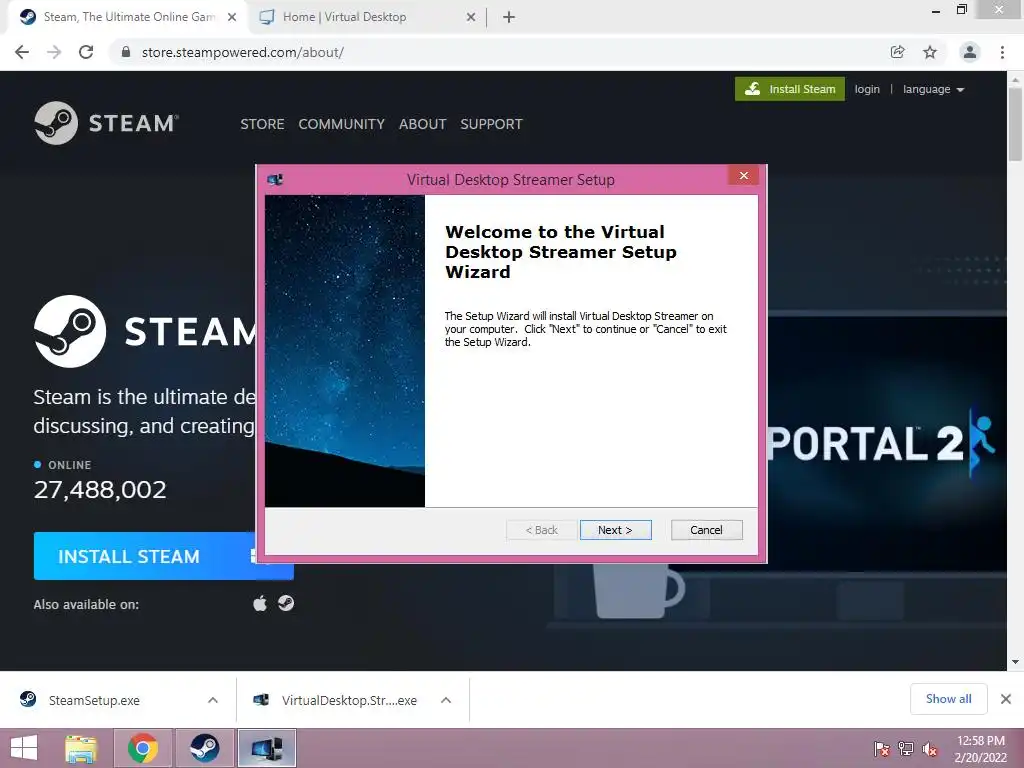
Task: Open the Chrome profile icon
Action: pos(970,52)
